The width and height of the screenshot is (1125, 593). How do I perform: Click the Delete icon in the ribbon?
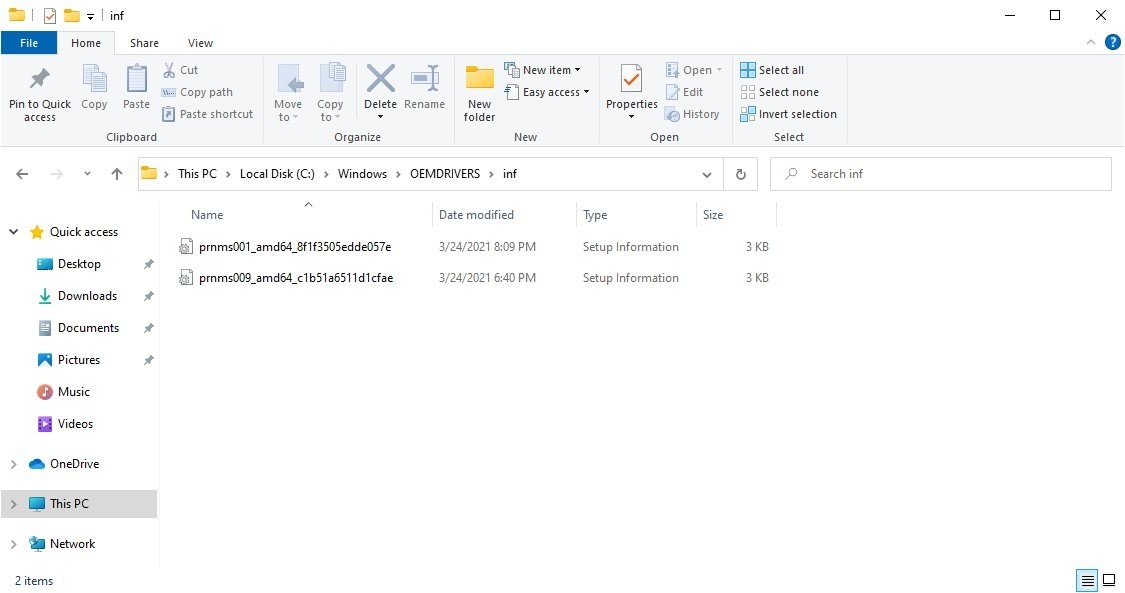[380, 80]
